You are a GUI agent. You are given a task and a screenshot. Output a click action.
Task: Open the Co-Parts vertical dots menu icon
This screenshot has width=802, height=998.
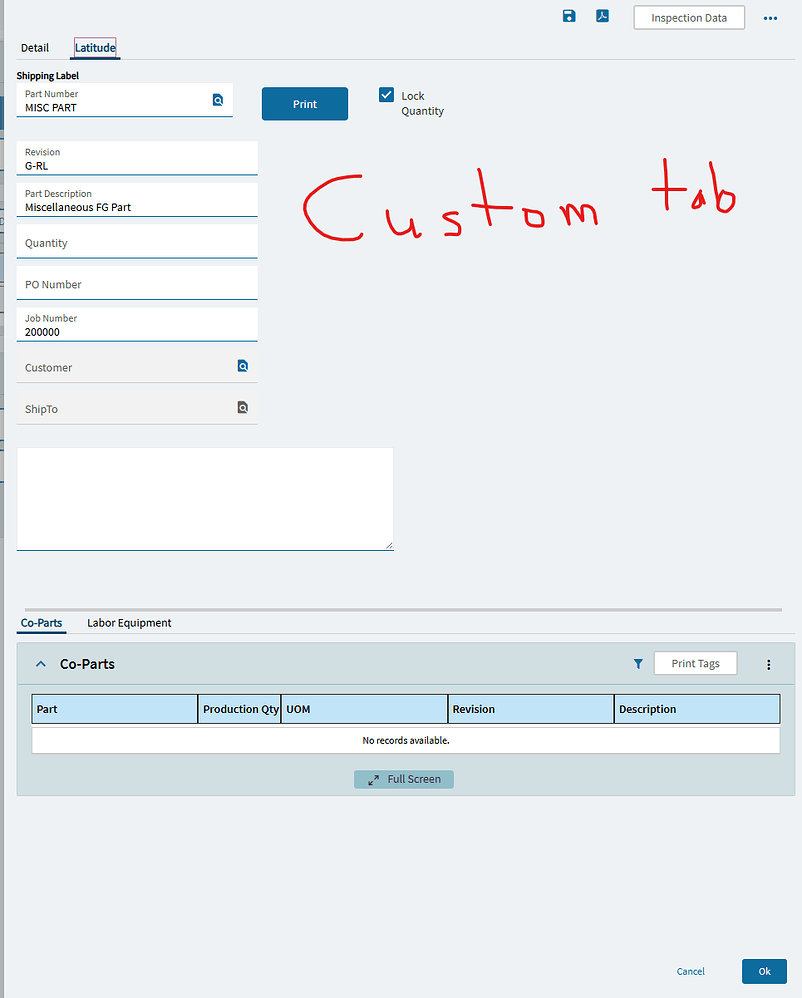click(768, 663)
